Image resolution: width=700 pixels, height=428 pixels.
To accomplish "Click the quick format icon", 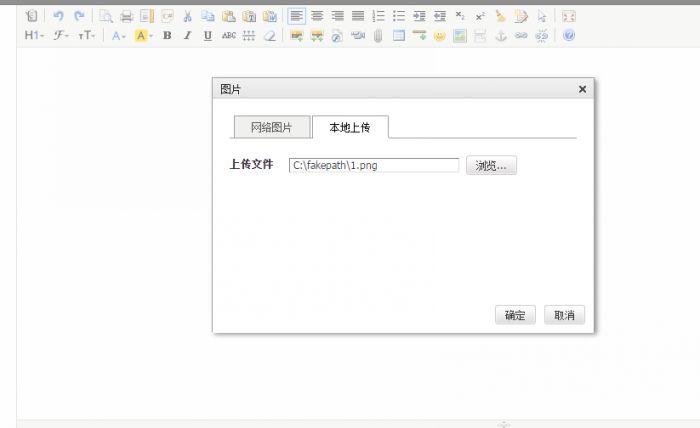I will point(521,16).
